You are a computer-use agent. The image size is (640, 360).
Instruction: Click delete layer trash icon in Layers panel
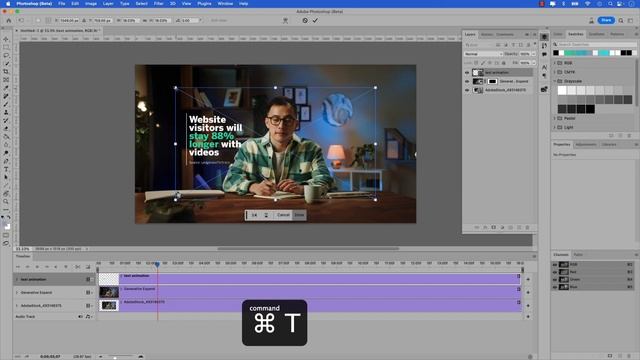527,227
